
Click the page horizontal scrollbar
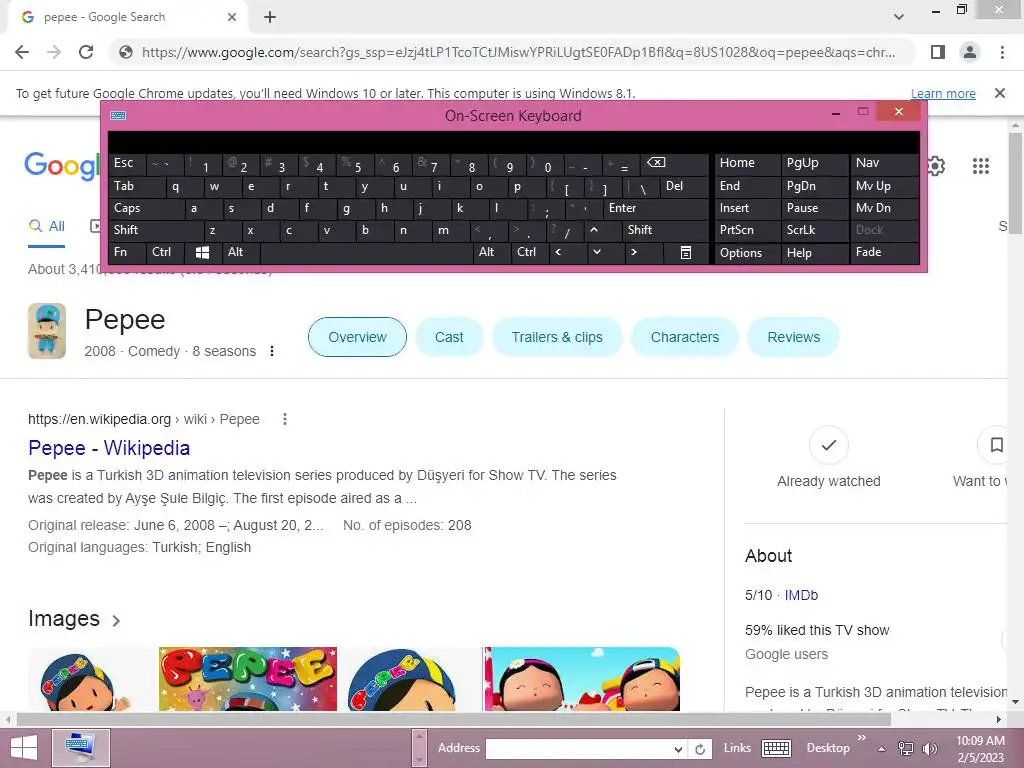[x=454, y=719]
